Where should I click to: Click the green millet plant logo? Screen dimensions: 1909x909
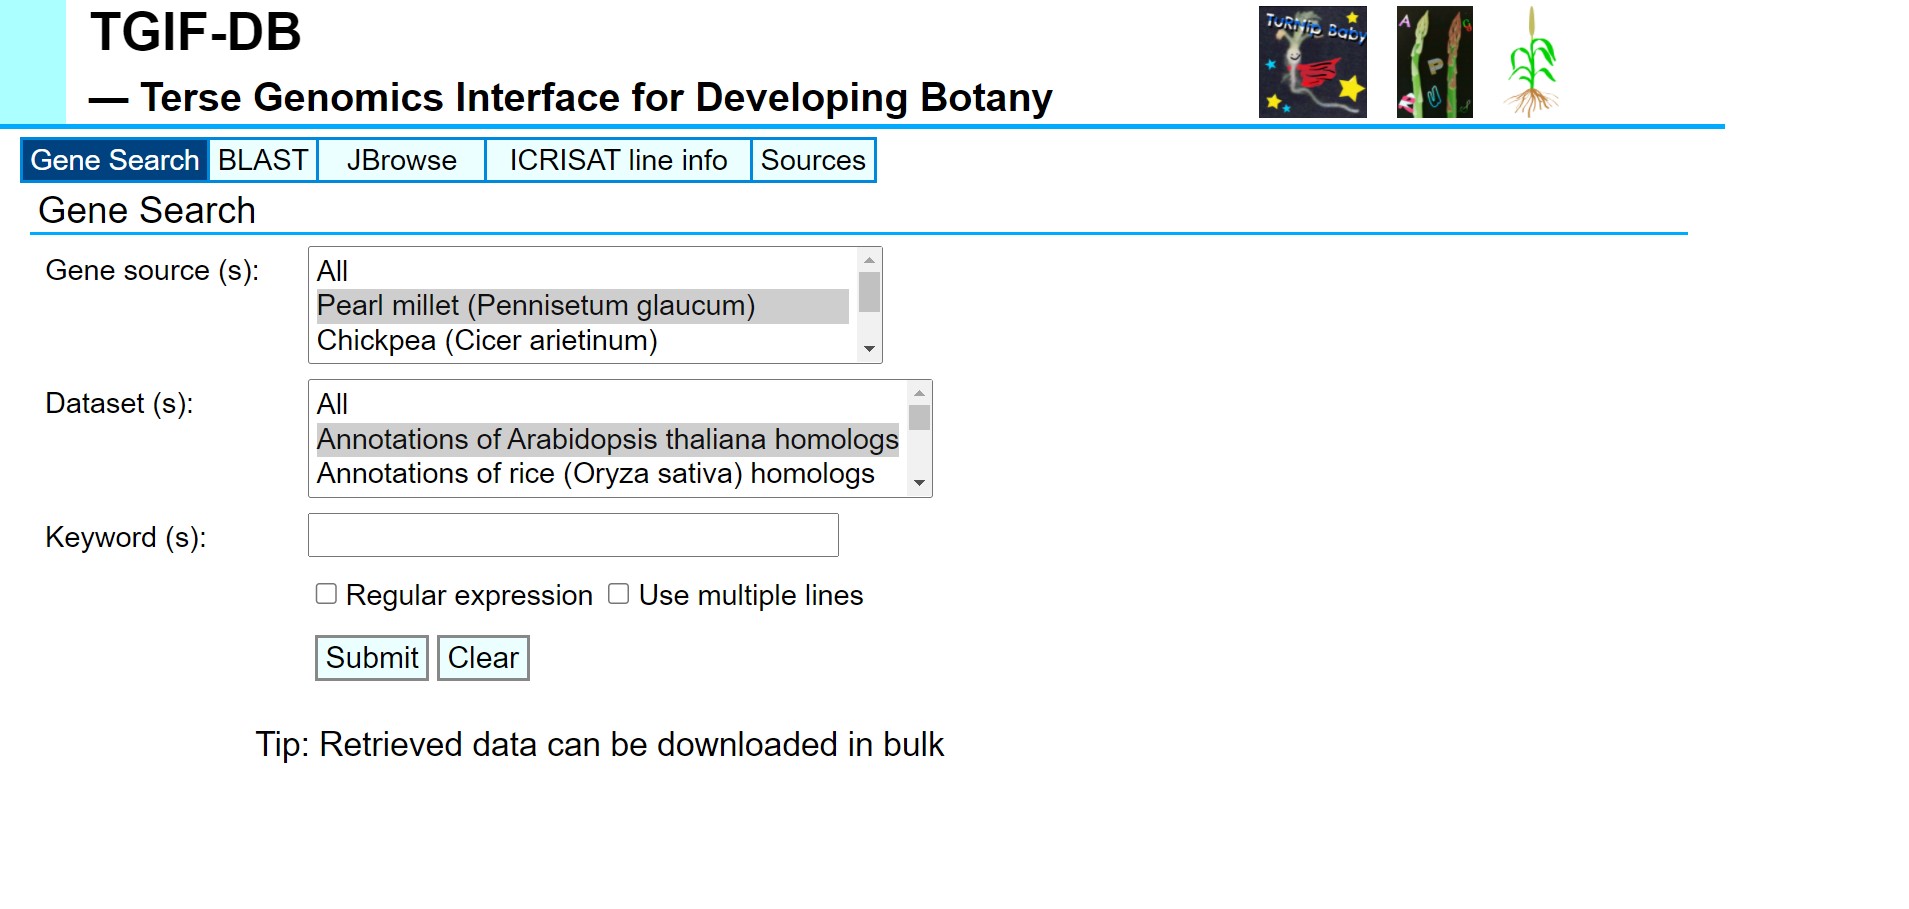1531,62
